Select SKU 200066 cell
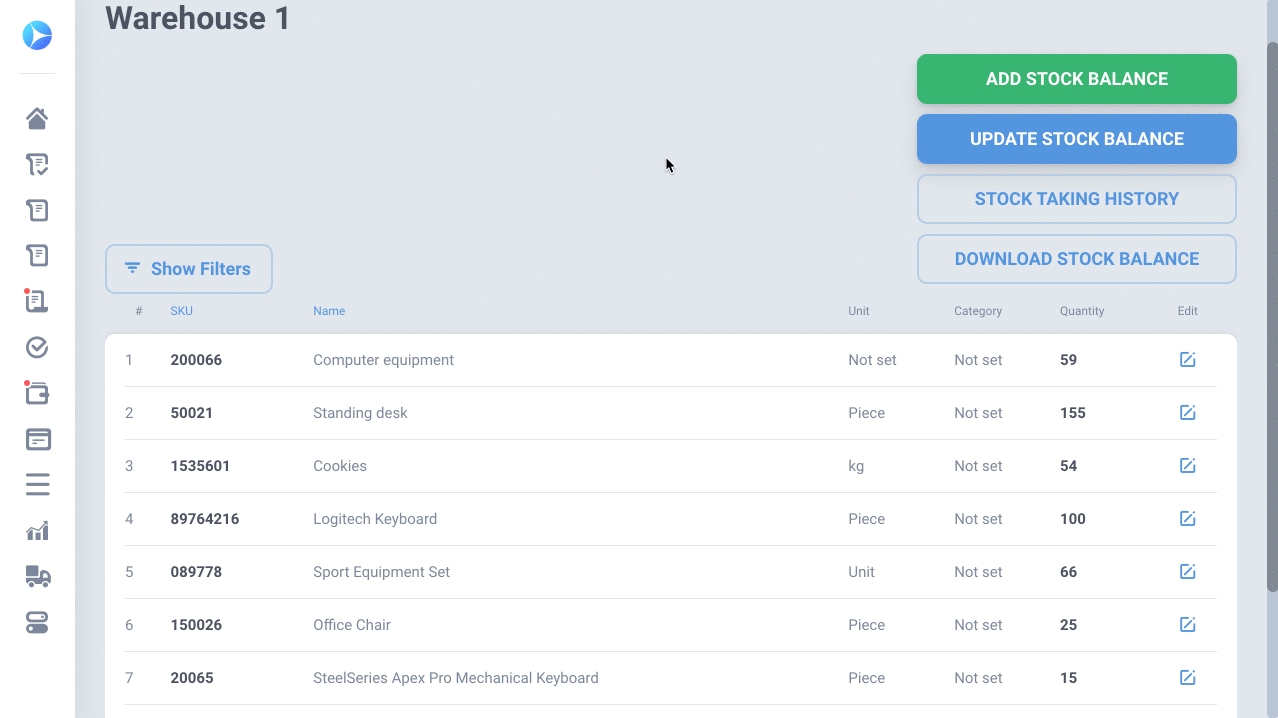Viewport: 1278px width, 718px height. pos(196,360)
